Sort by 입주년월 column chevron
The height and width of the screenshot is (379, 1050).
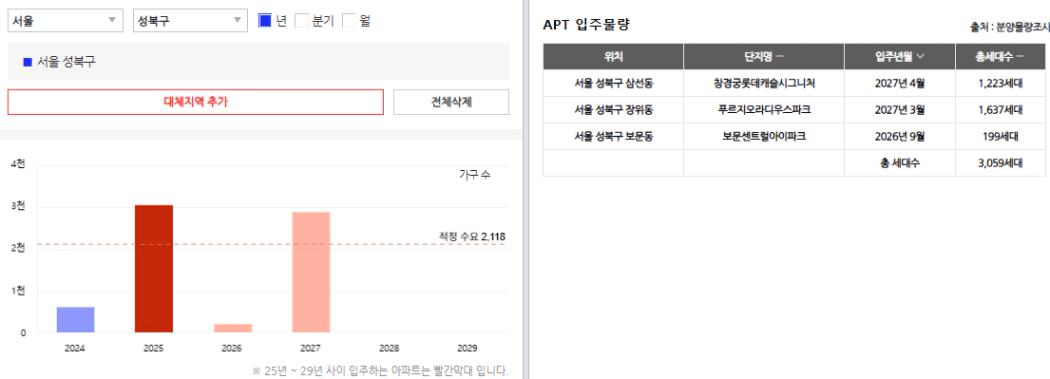click(x=921, y=57)
